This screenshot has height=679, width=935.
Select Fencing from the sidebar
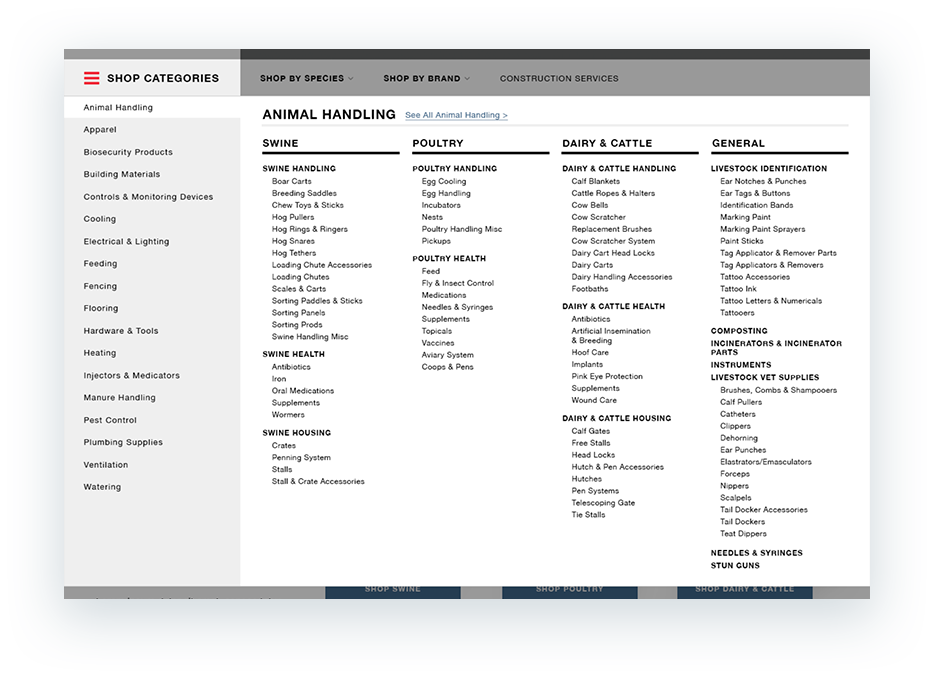click(102, 285)
